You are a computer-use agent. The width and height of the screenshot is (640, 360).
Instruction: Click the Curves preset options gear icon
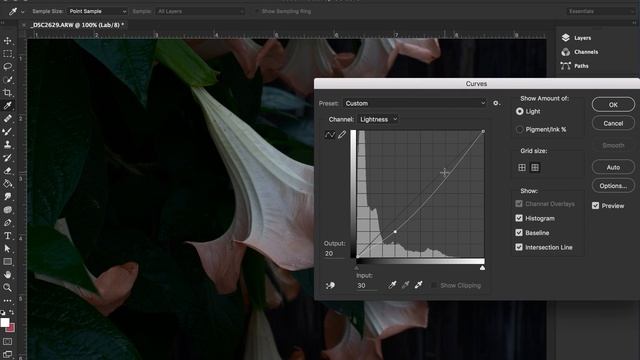pos(496,103)
